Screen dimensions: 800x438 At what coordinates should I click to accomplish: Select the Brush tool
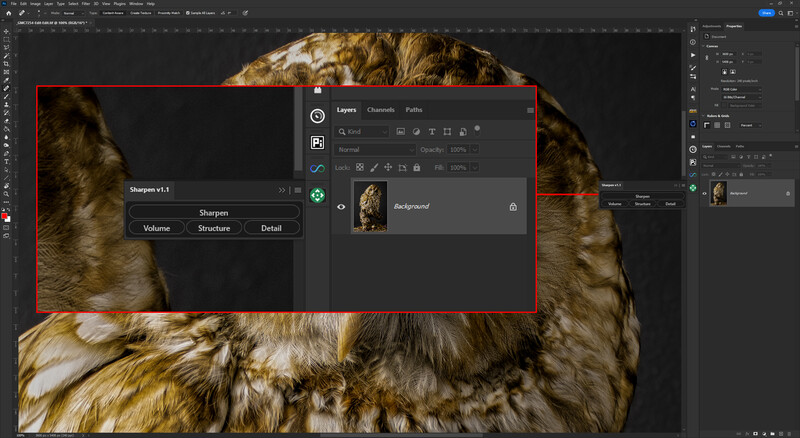6,96
